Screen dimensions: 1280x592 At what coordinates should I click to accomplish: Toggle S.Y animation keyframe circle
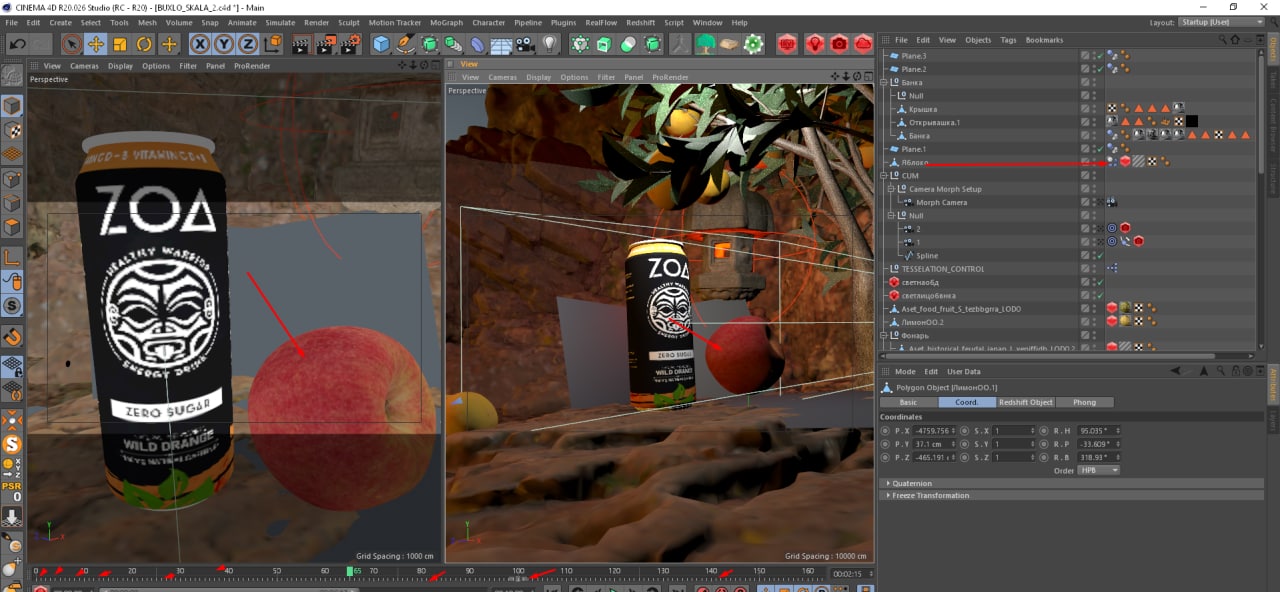pyautogui.click(x=965, y=444)
